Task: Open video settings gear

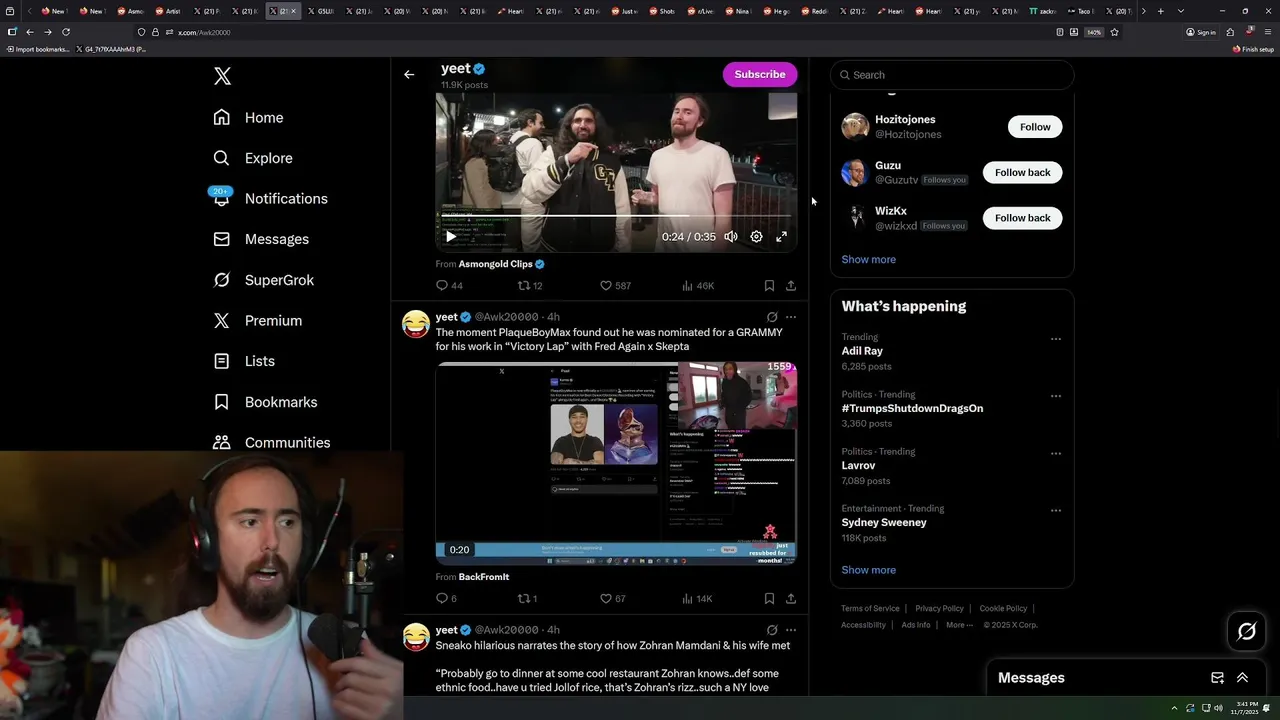Action: click(x=756, y=237)
